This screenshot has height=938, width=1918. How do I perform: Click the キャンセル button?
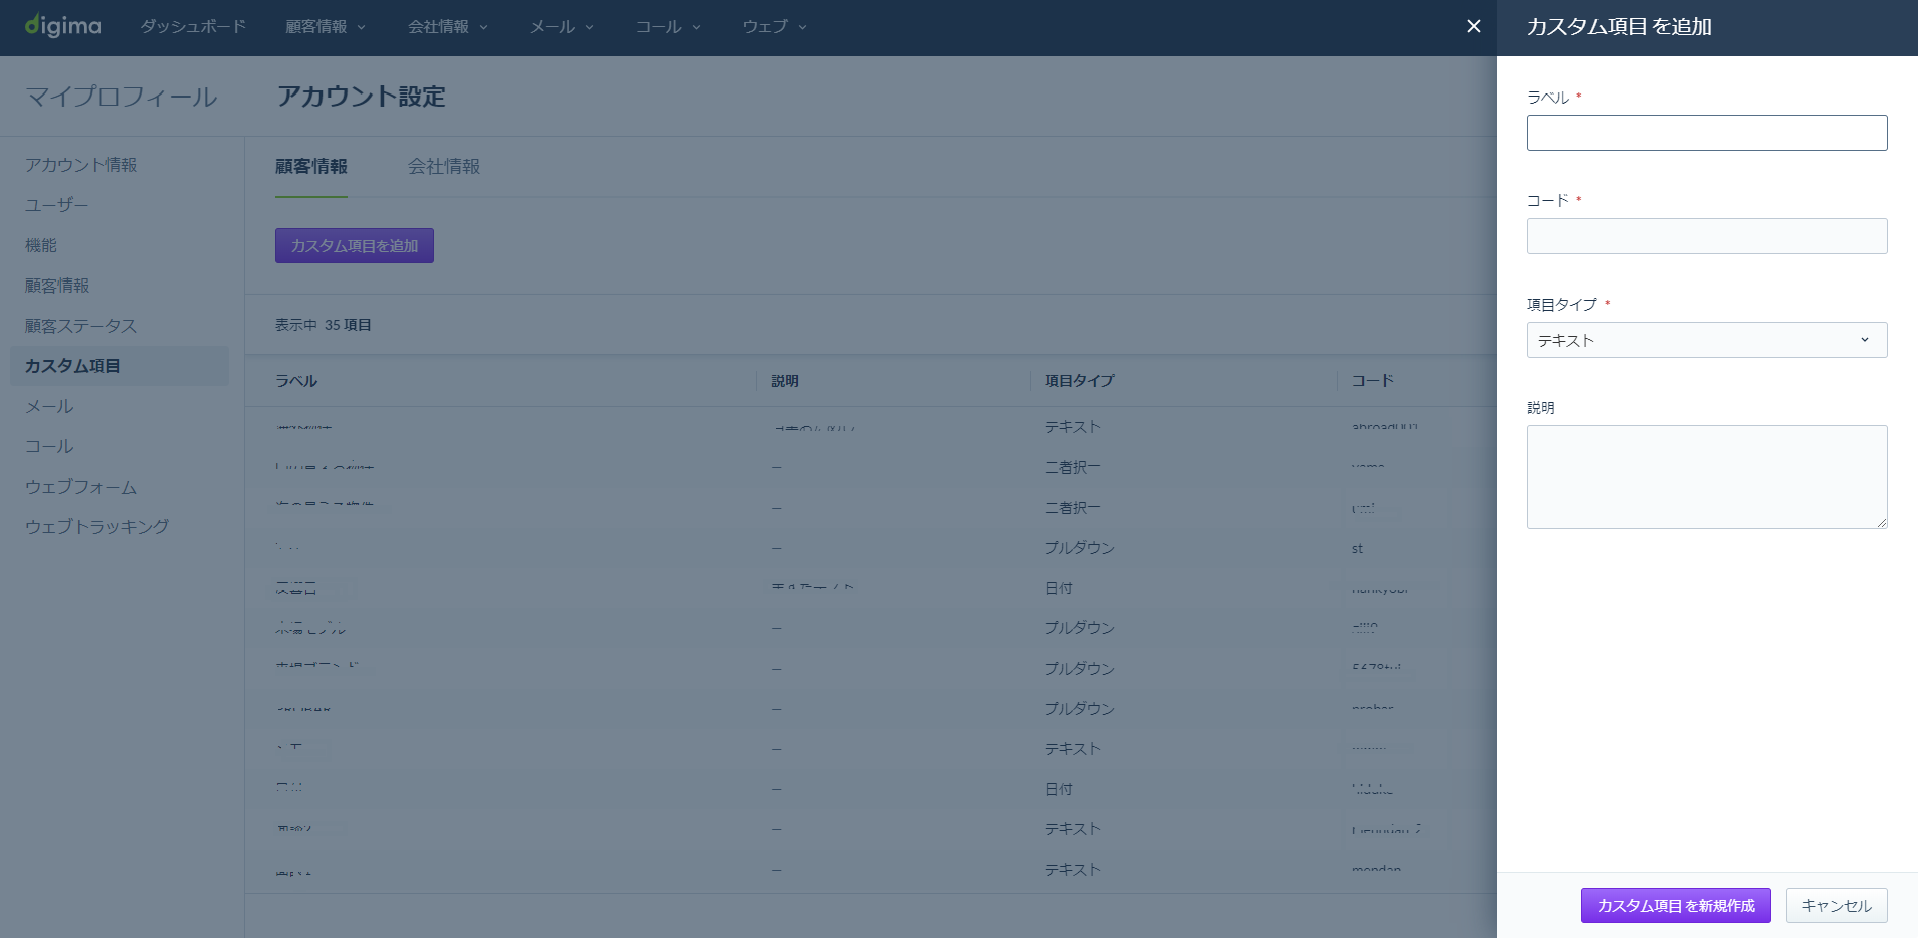point(1836,906)
